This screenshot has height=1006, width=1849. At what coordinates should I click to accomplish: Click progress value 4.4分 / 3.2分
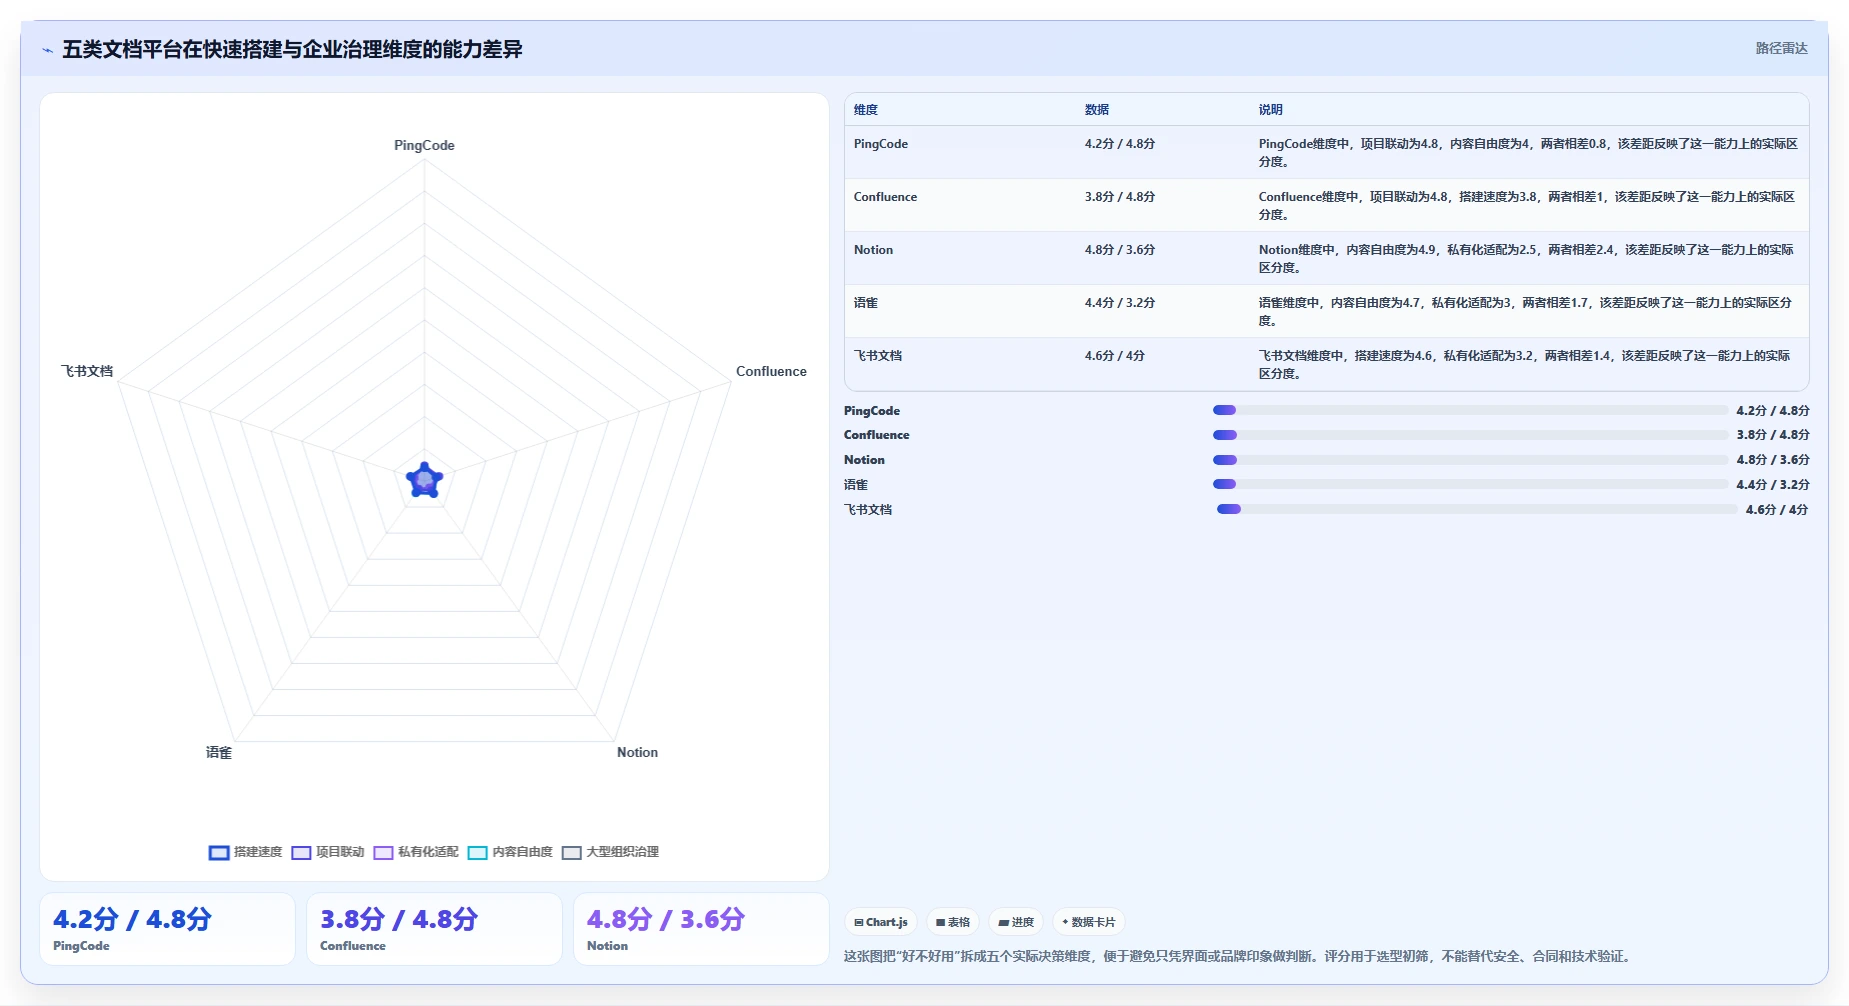click(x=1772, y=485)
